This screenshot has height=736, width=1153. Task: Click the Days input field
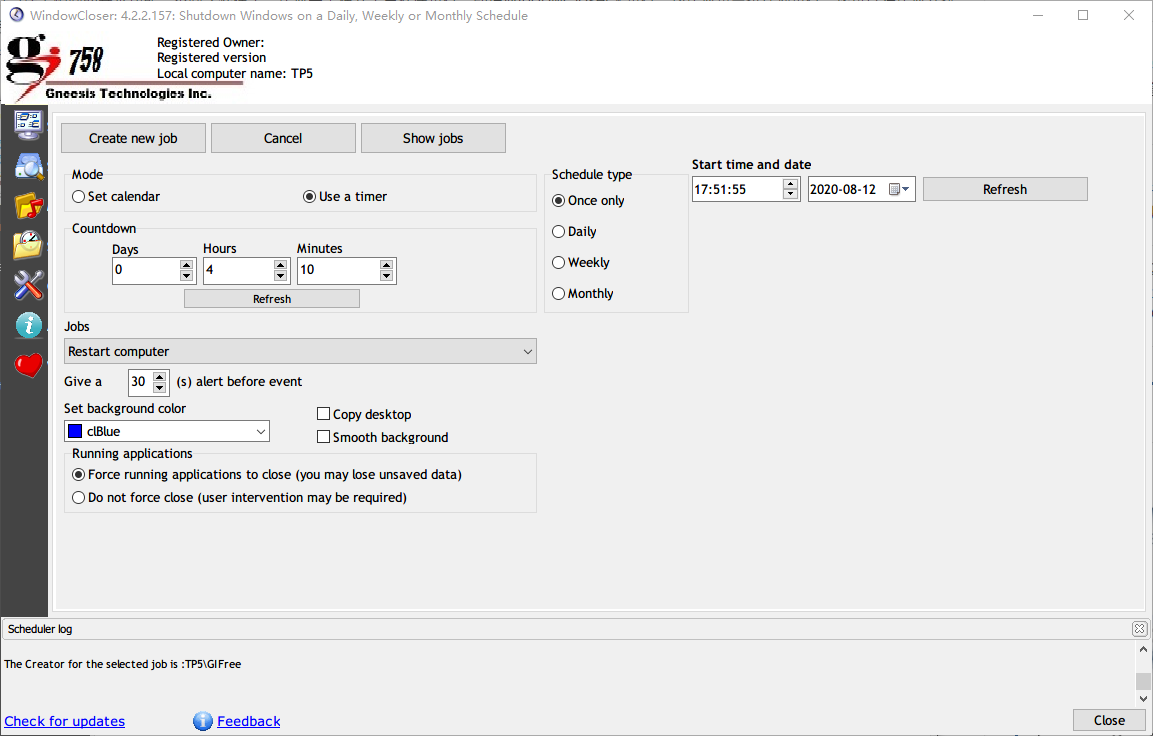coord(146,271)
